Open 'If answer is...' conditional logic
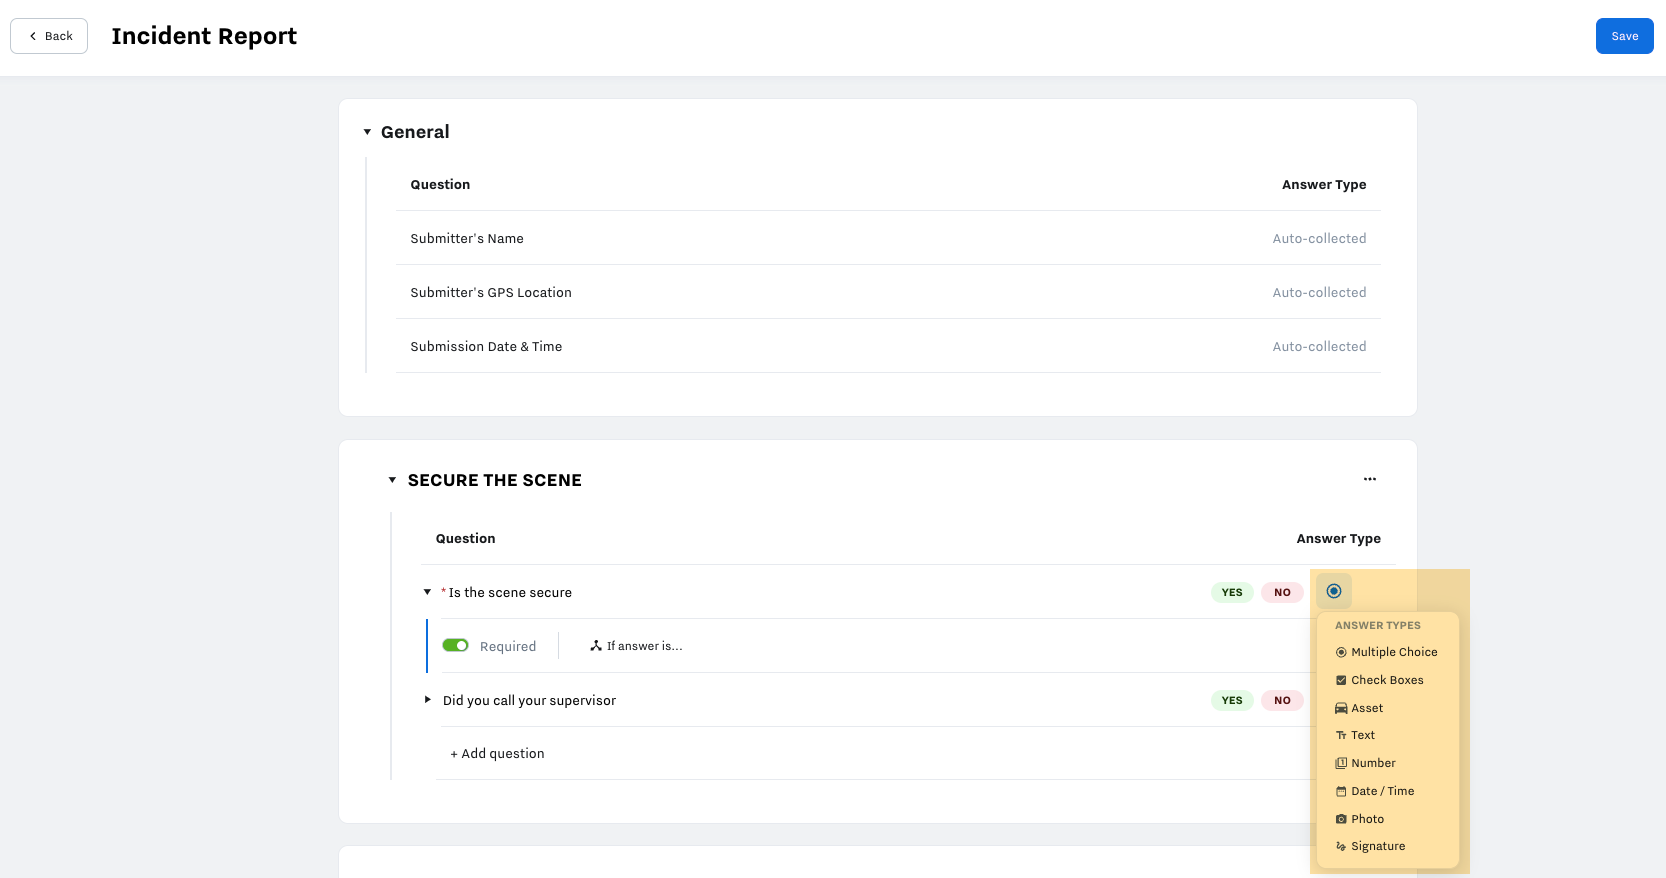The image size is (1666, 878). 636,646
